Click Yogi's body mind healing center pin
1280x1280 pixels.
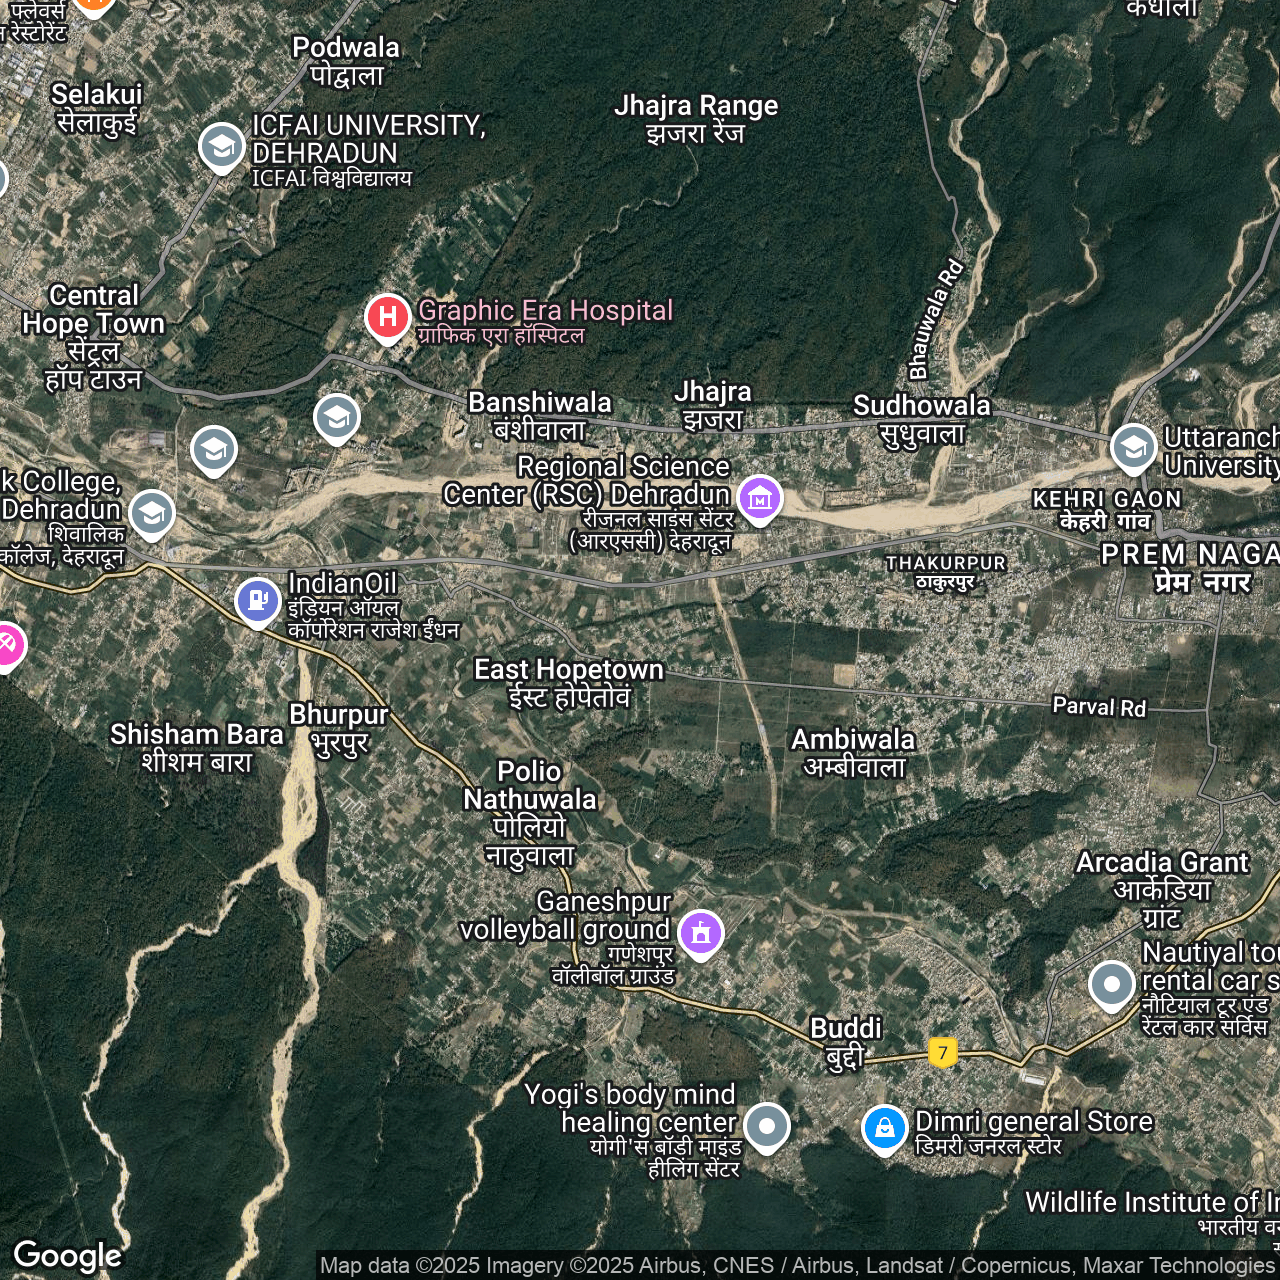click(767, 1126)
